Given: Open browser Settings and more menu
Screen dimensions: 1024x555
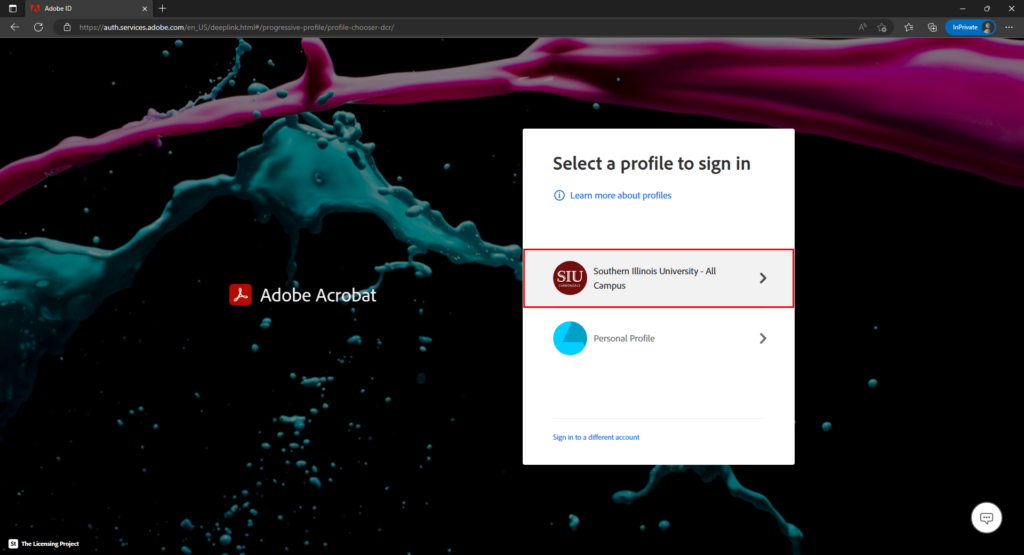Looking at the screenshot, I should (1009, 27).
